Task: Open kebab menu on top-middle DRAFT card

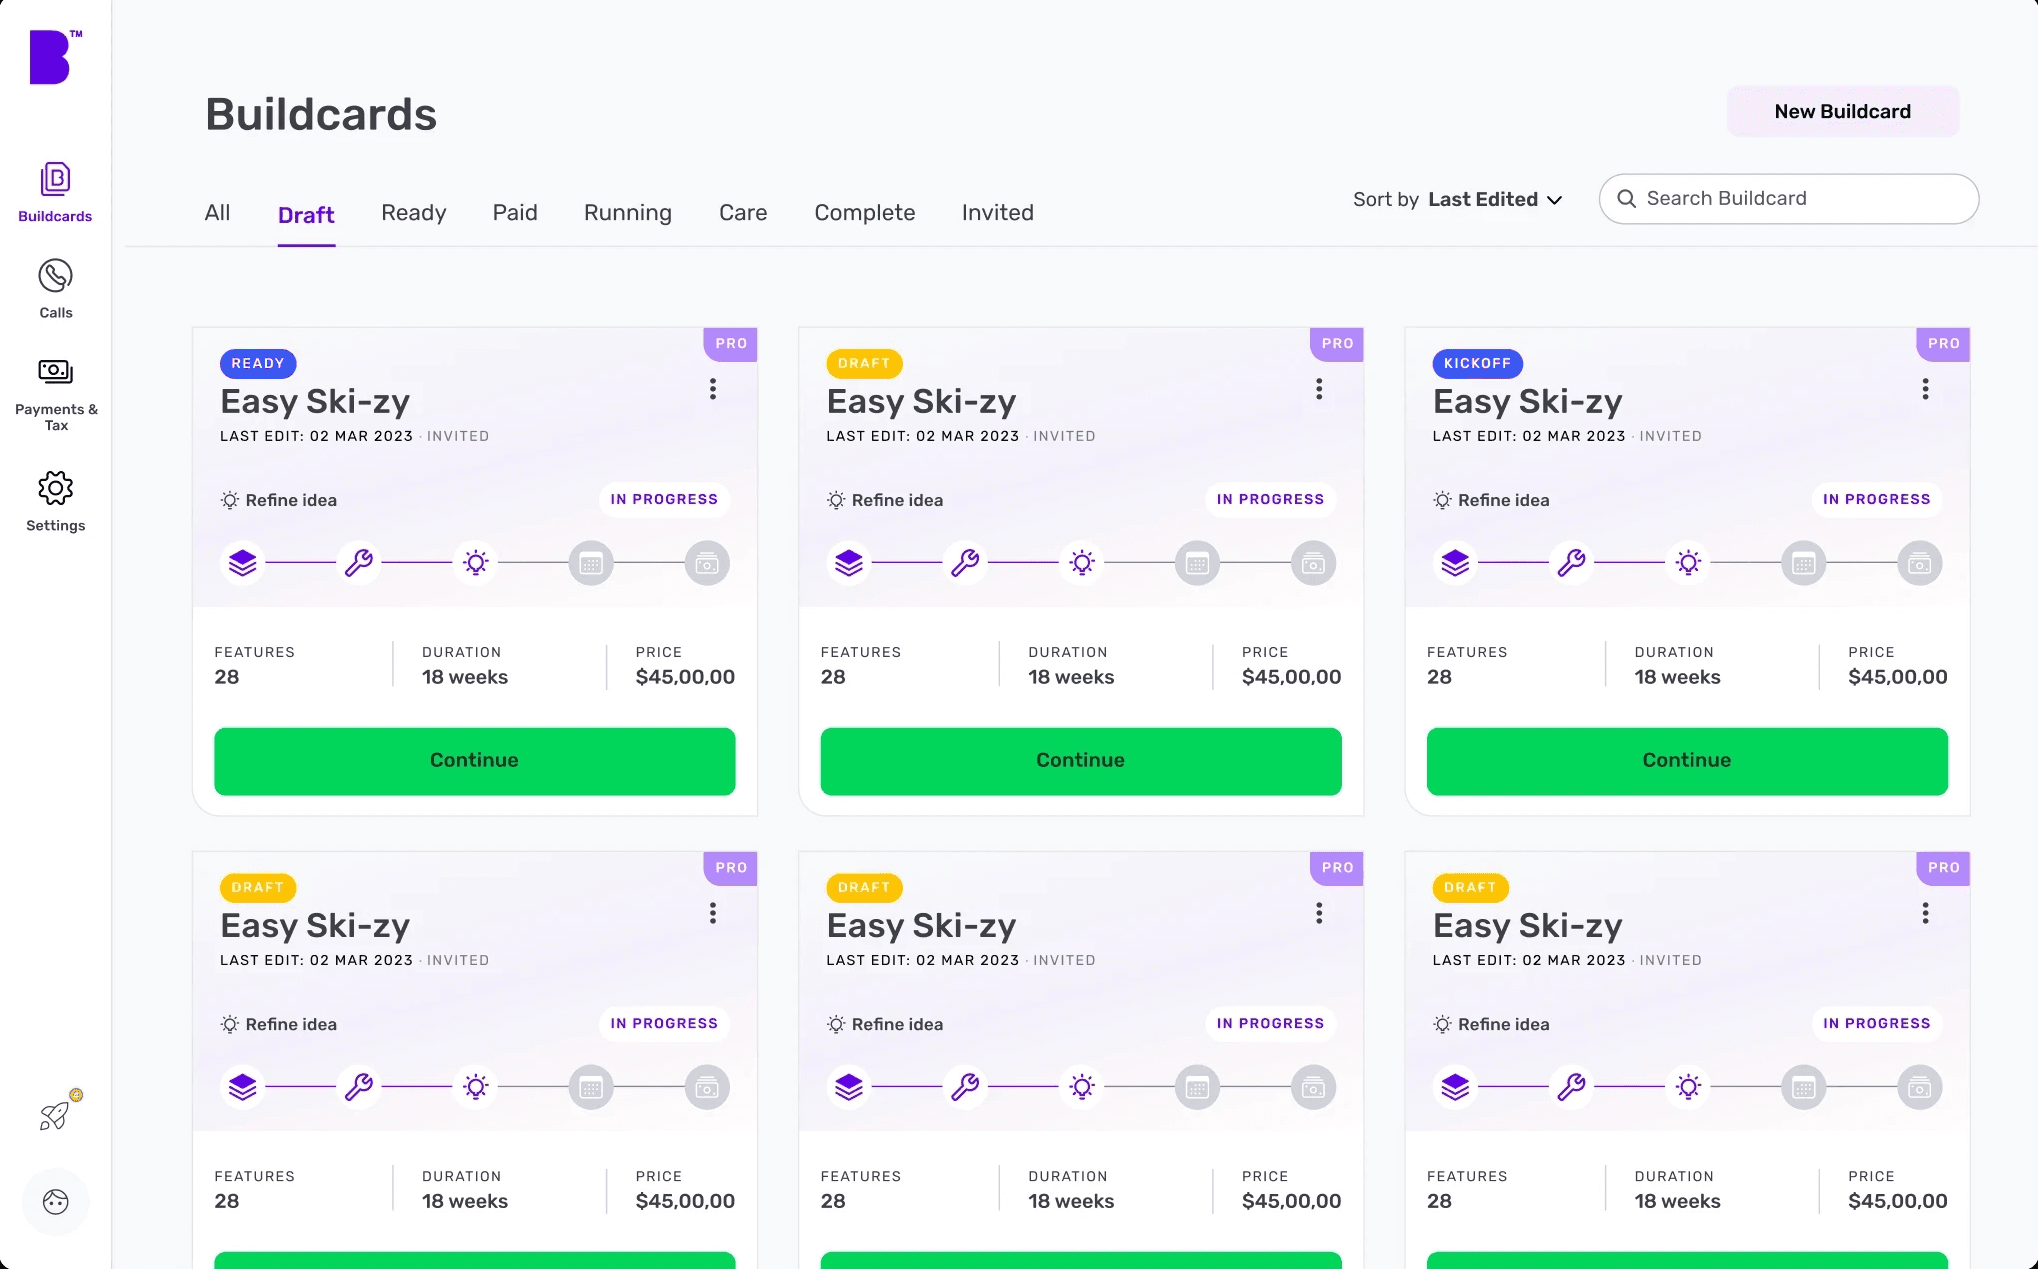Action: point(1318,389)
